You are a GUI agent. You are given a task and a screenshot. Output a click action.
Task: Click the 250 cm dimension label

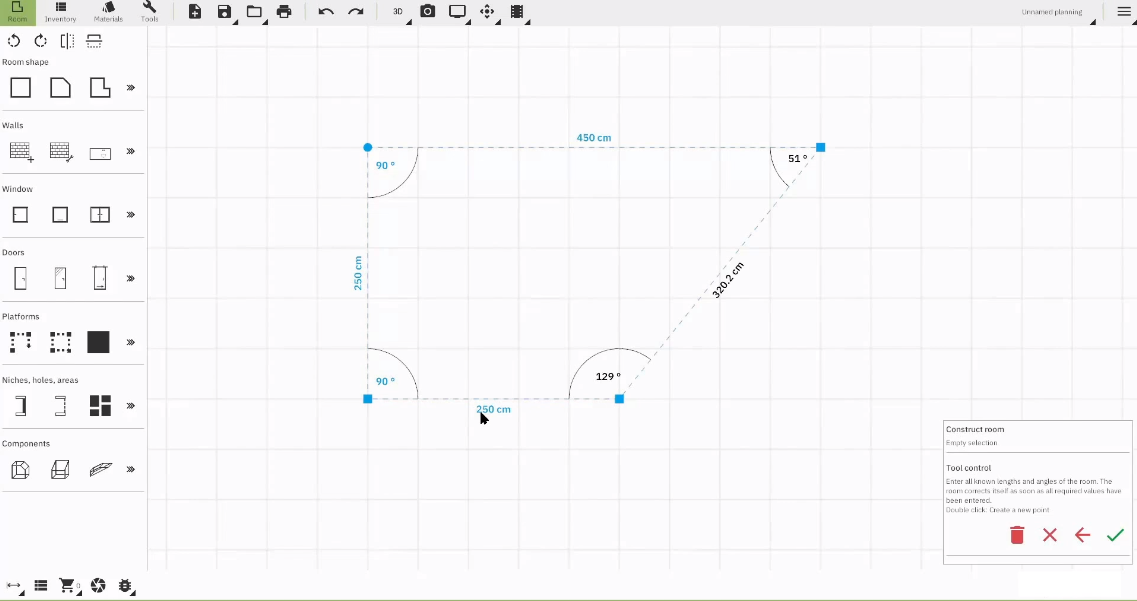[493, 409]
